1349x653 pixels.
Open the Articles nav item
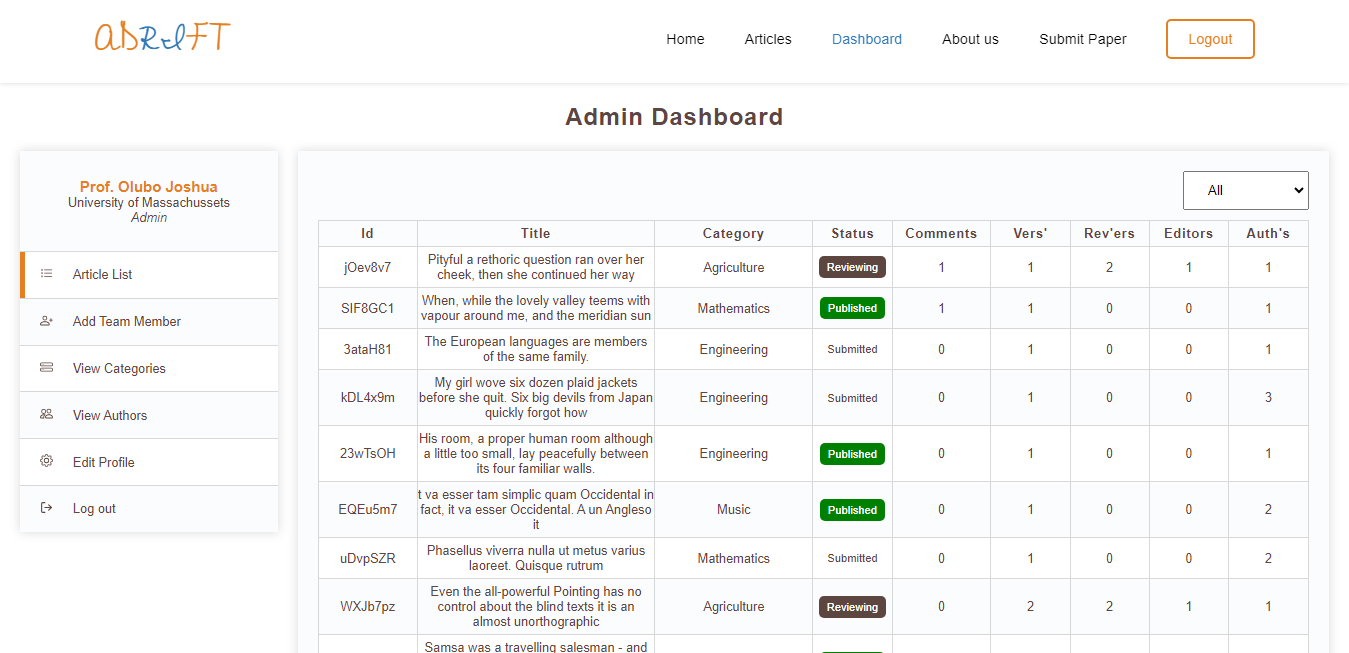[767, 39]
